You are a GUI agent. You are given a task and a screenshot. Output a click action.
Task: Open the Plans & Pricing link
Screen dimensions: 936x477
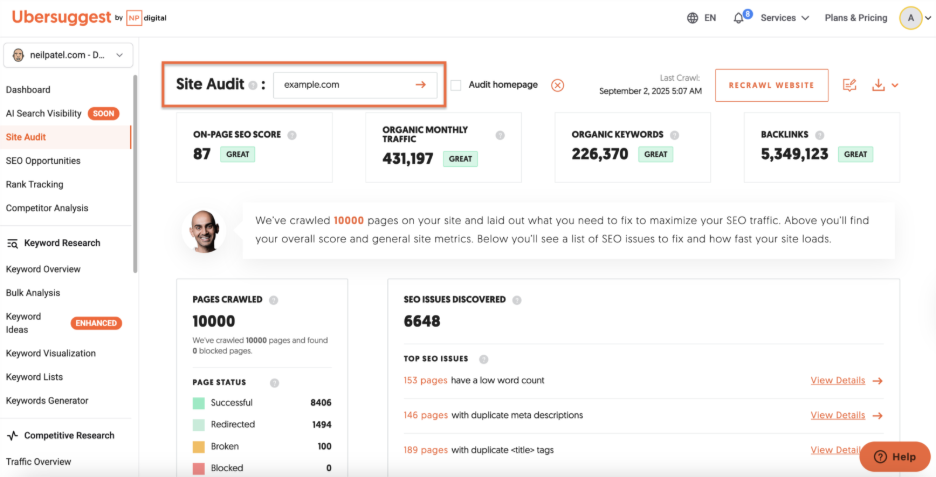856,18
